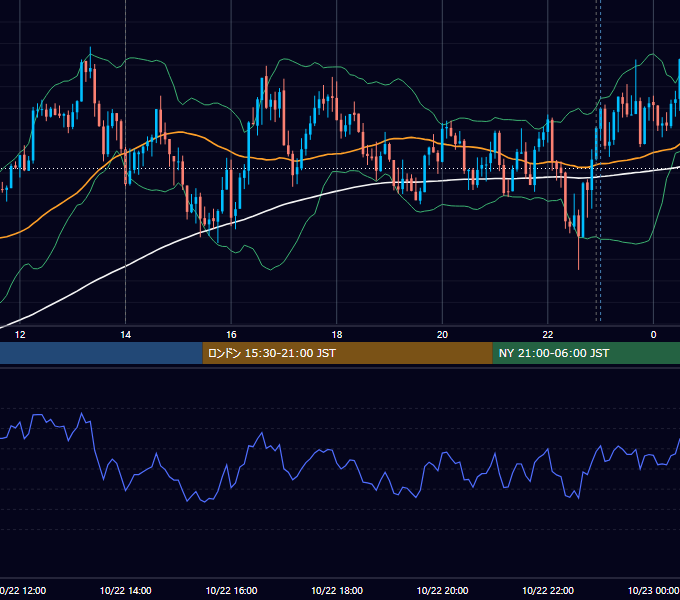The width and height of the screenshot is (680, 600).
Task: Click the 10/22 22:00 date label
Action: [x=548, y=590]
